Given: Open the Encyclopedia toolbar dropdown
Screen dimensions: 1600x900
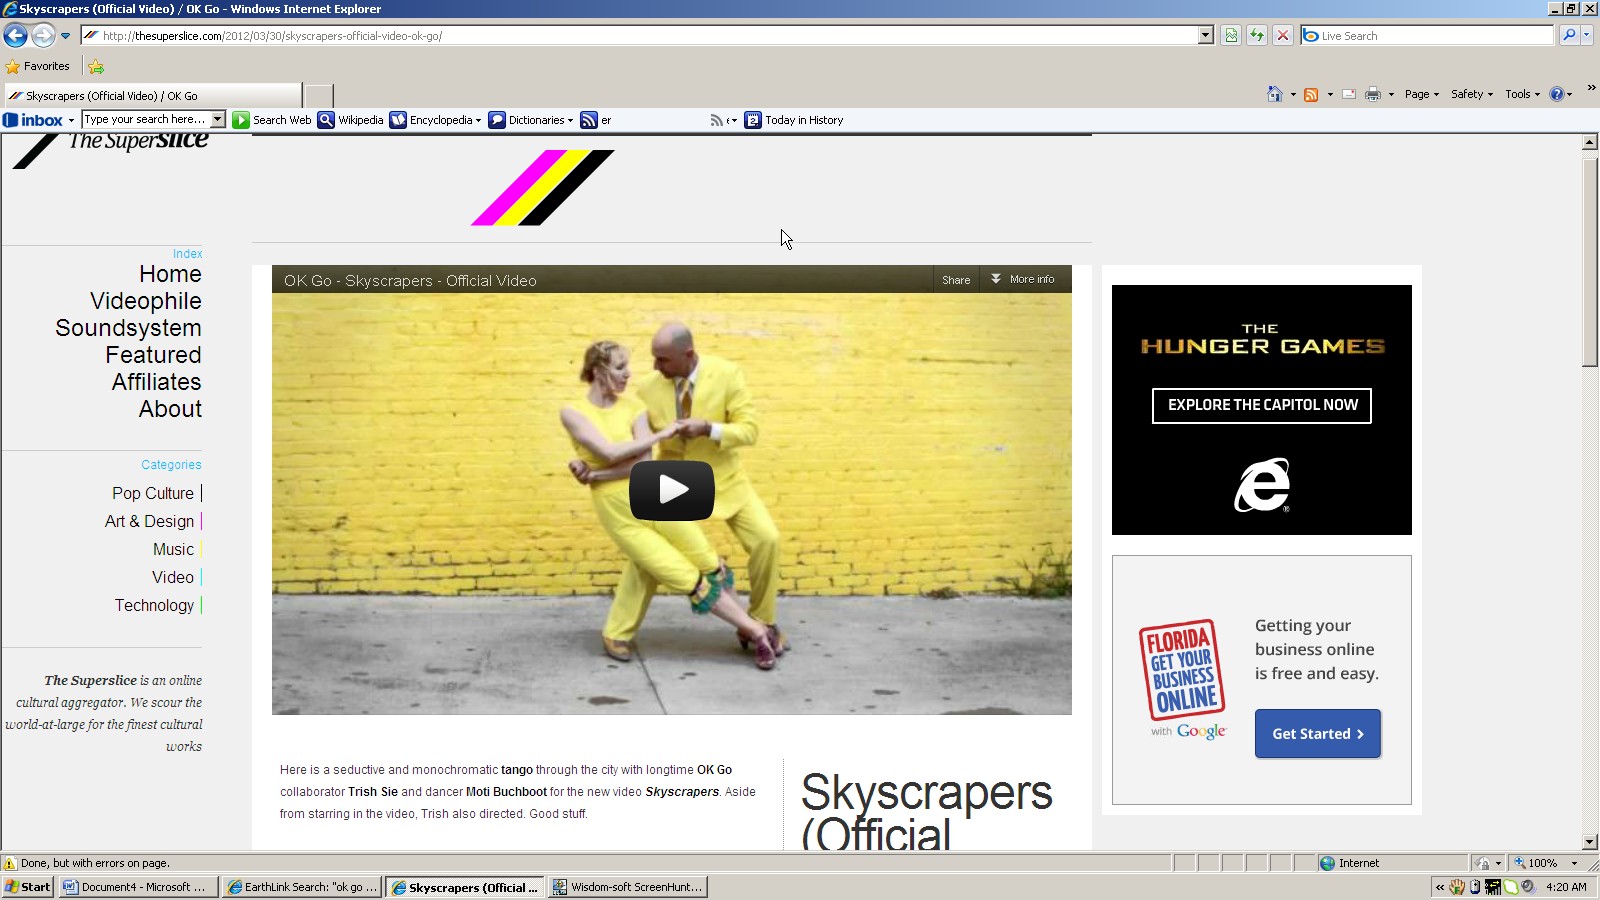Looking at the screenshot, I should pos(436,120).
